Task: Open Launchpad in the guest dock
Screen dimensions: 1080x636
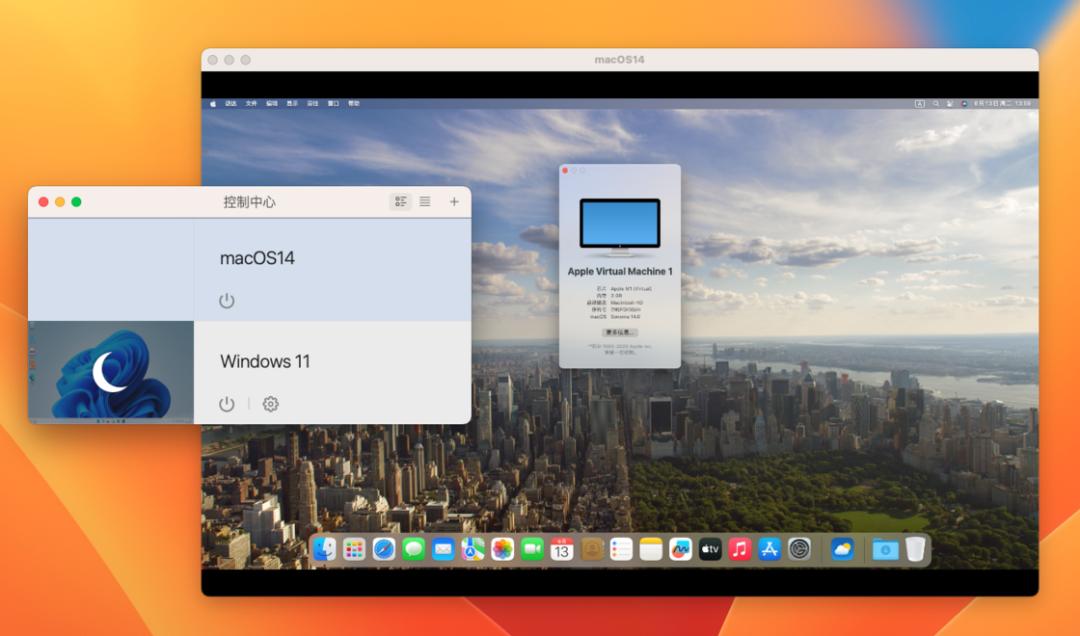Action: (x=354, y=549)
